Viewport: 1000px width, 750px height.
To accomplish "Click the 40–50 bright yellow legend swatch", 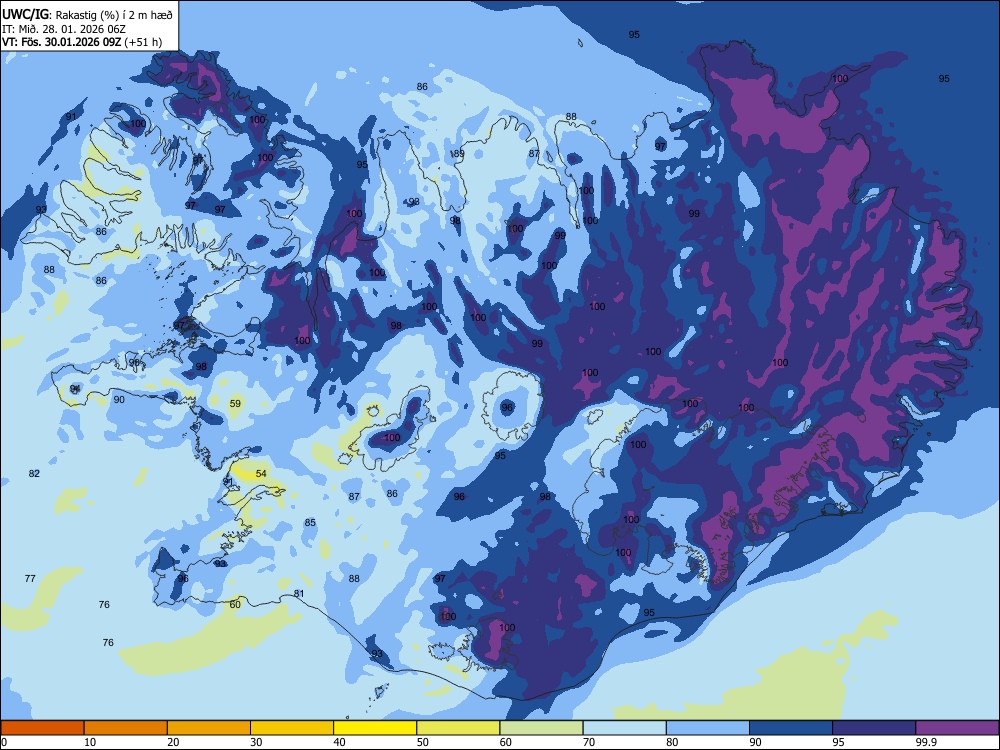I will tap(375, 728).
